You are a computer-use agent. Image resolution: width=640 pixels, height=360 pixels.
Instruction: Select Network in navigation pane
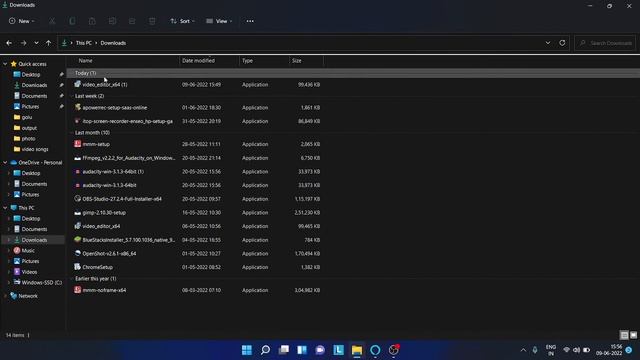tap(27, 296)
